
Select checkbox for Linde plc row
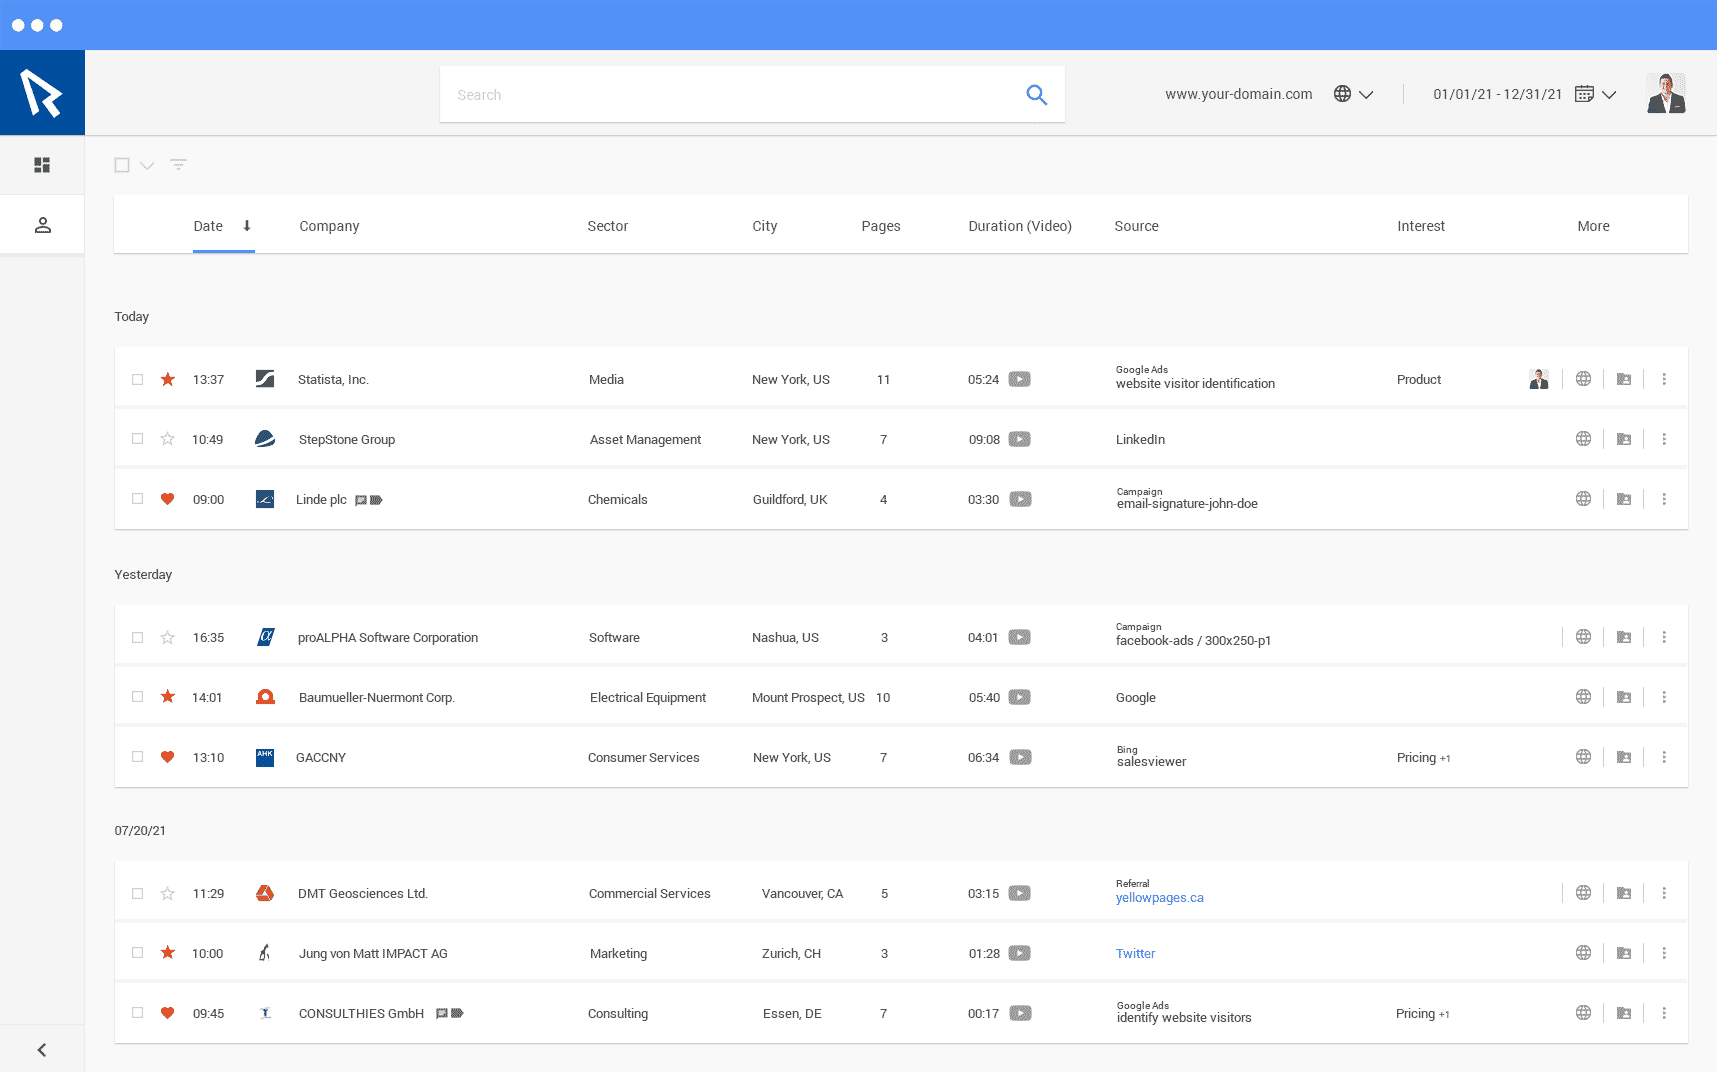point(138,499)
